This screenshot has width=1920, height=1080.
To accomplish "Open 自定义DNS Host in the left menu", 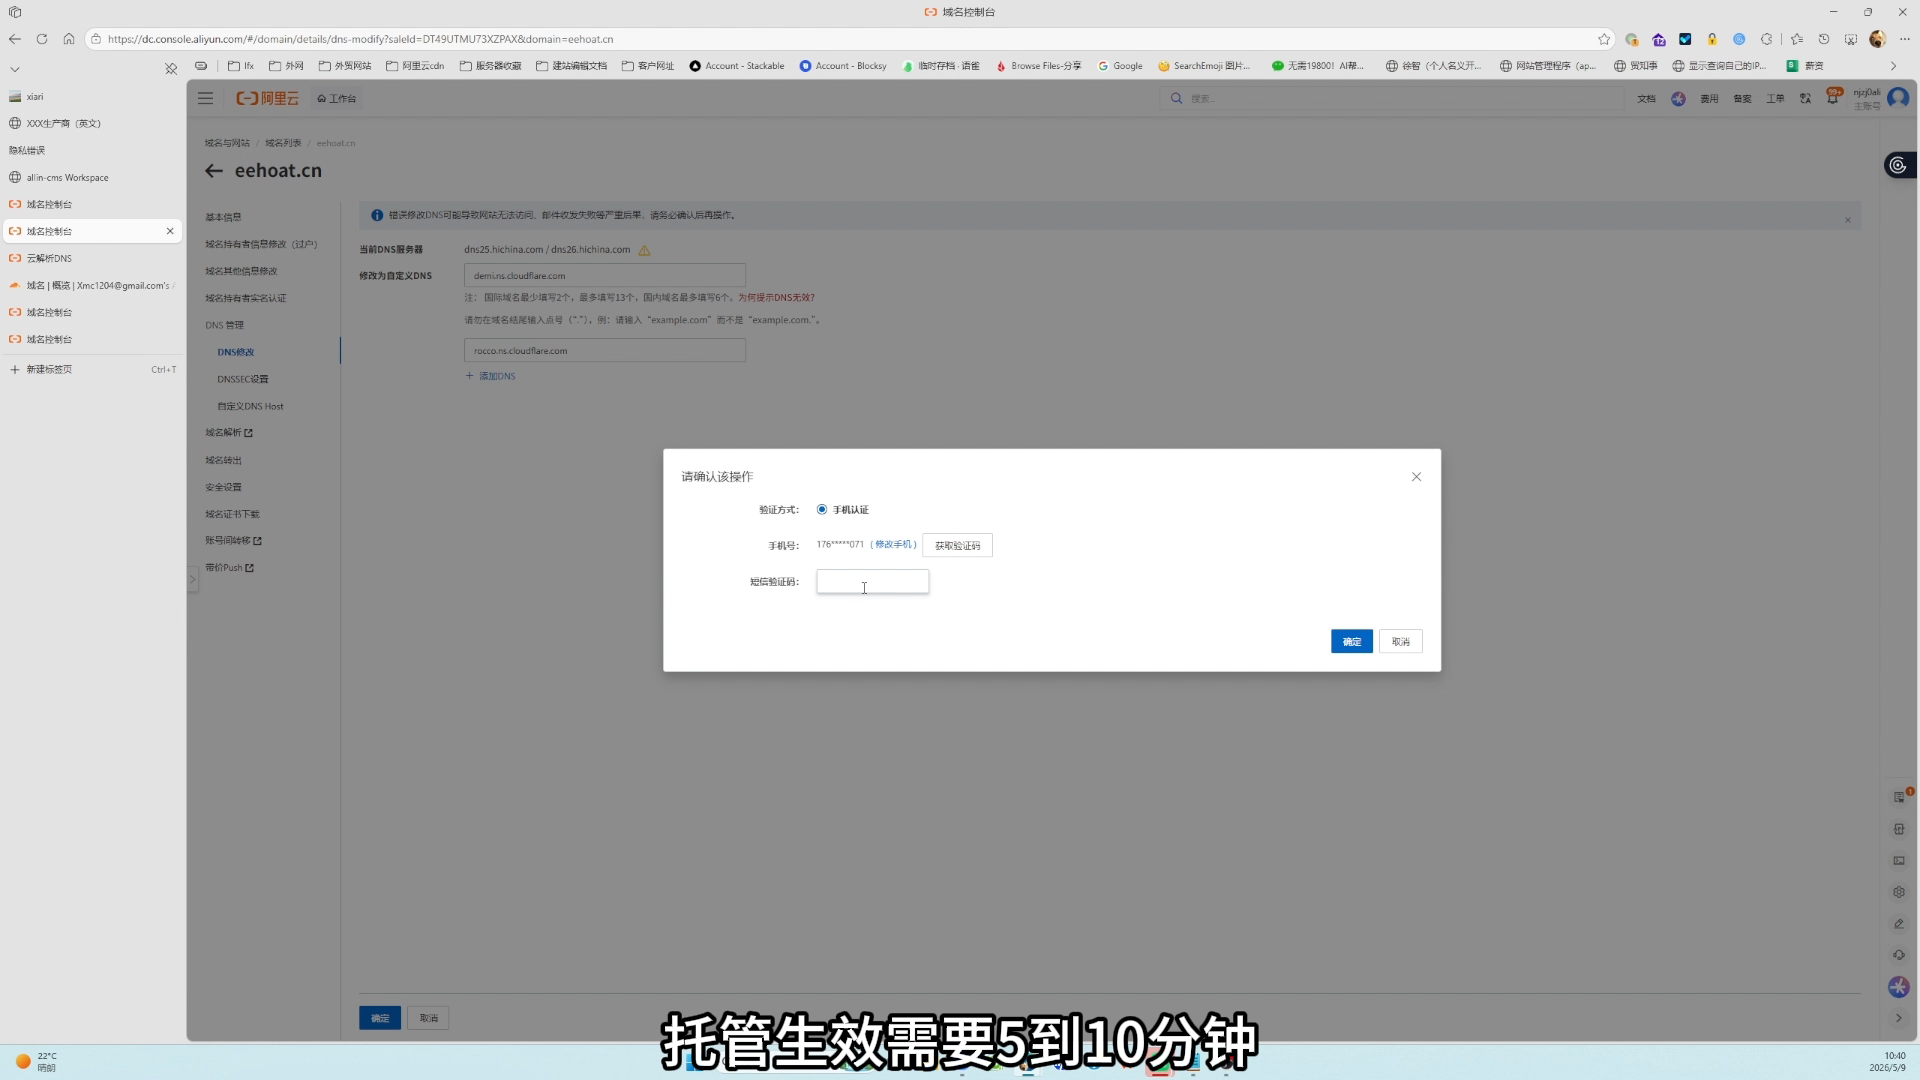I will click(250, 406).
